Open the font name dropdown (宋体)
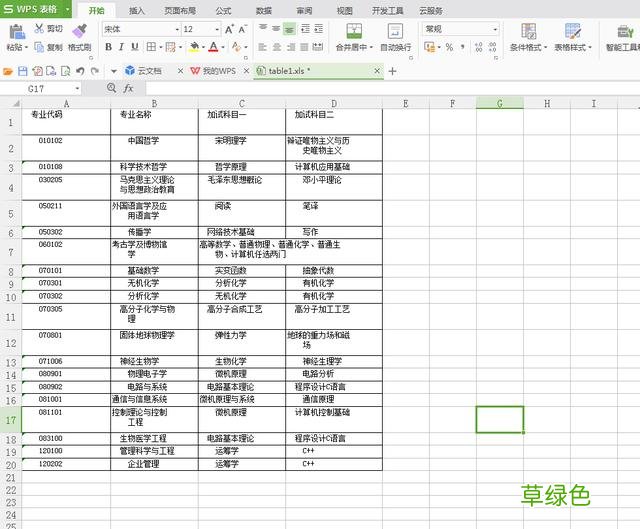The height and width of the screenshot is (529, 640). tap(177, 29)
